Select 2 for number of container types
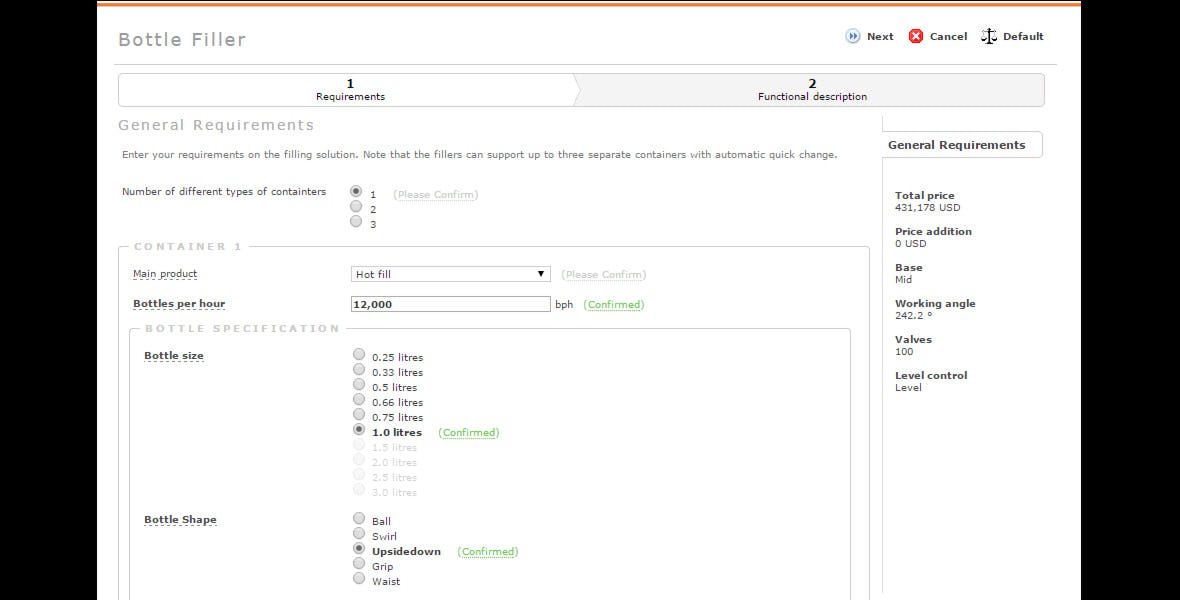The image size is (1180, 600). (356, 206)
